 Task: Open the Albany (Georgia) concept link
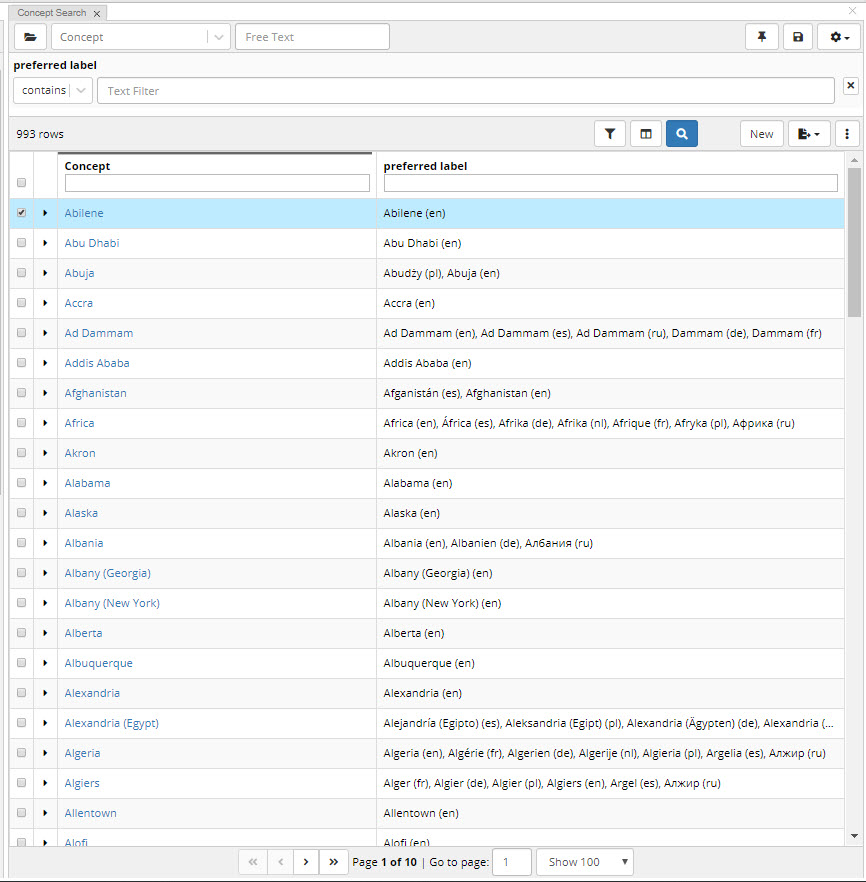(x=107, y=573)
